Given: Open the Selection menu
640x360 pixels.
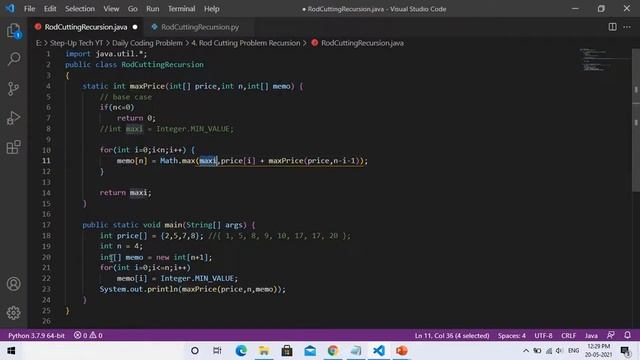Looking at the screenshot, I should 80,9.
